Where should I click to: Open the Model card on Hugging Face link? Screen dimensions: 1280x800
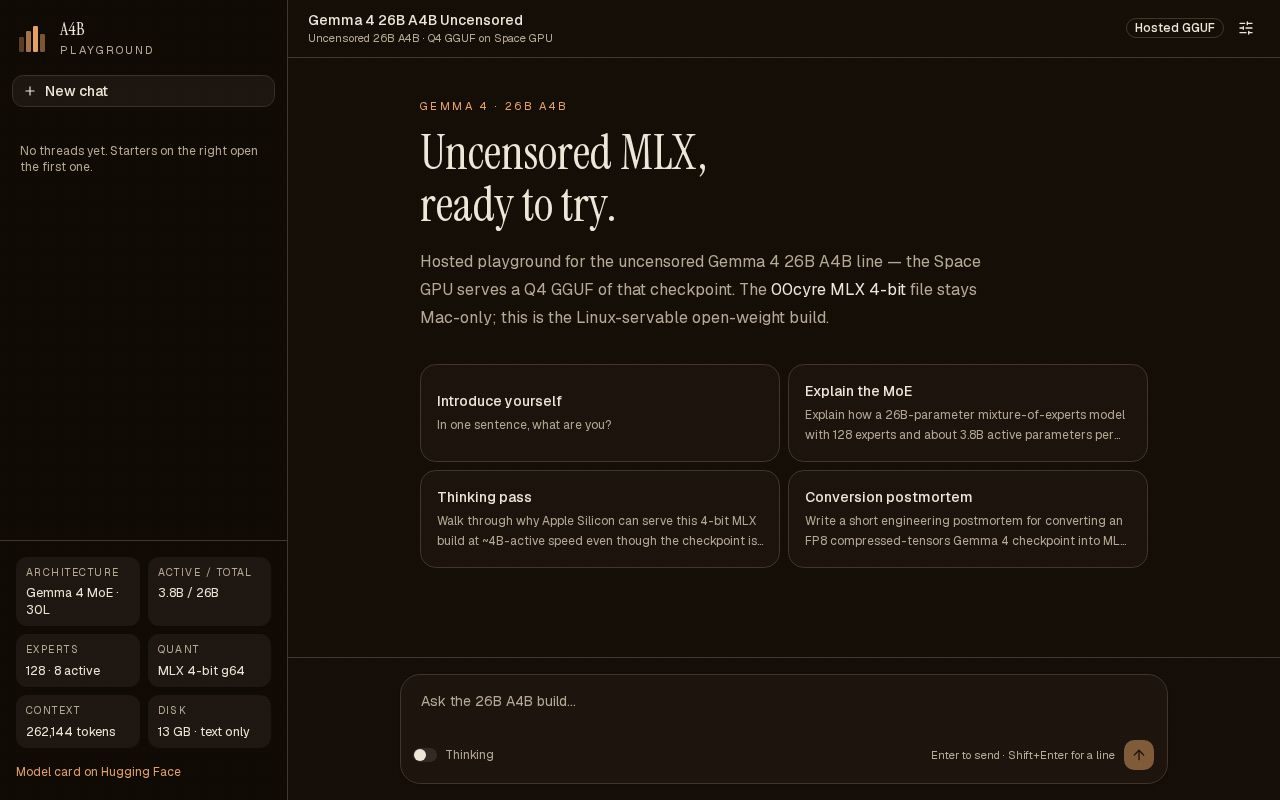coord(98,772)
